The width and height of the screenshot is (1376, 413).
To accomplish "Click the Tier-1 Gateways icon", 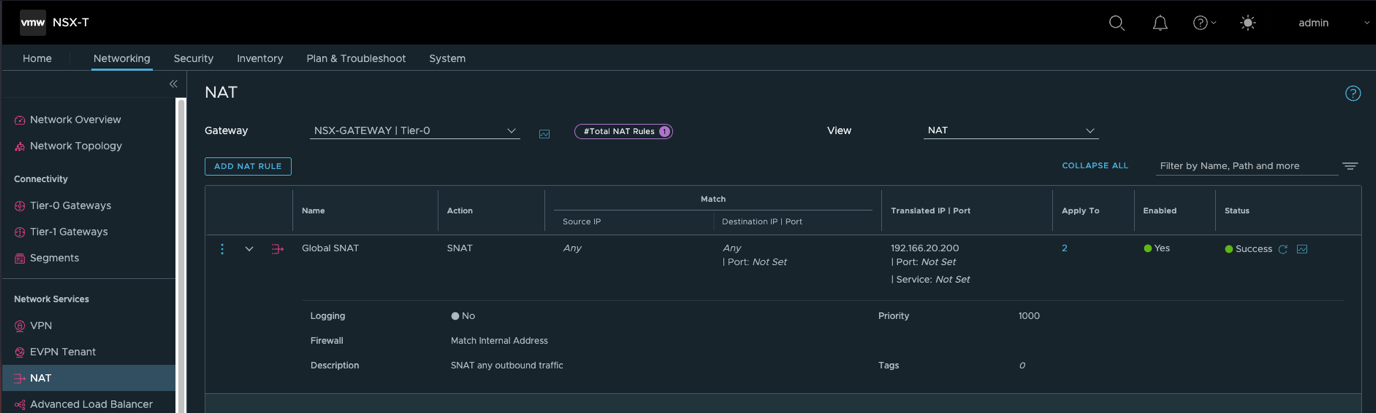I will pyautogui.click(x=20, y=232).
